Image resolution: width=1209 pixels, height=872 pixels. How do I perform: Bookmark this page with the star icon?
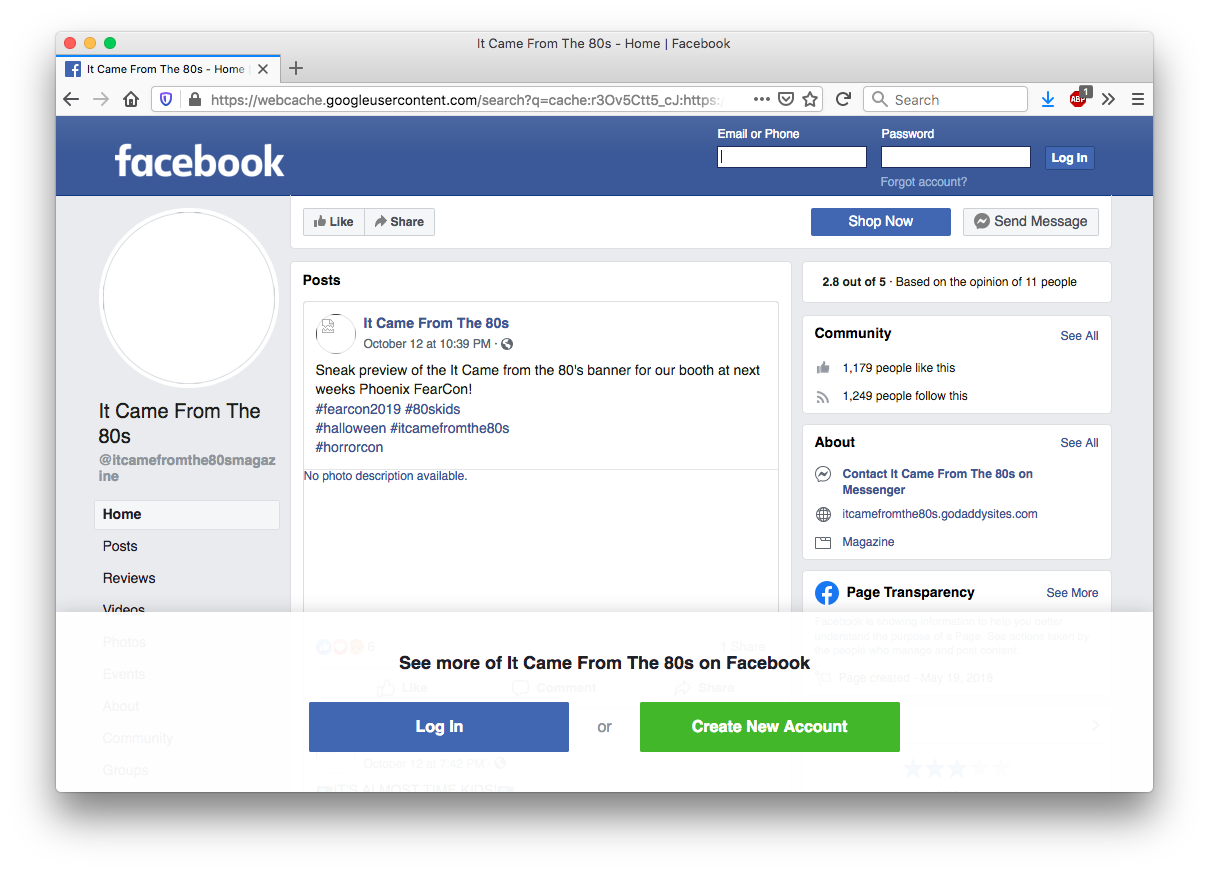[x=810, y=99]
